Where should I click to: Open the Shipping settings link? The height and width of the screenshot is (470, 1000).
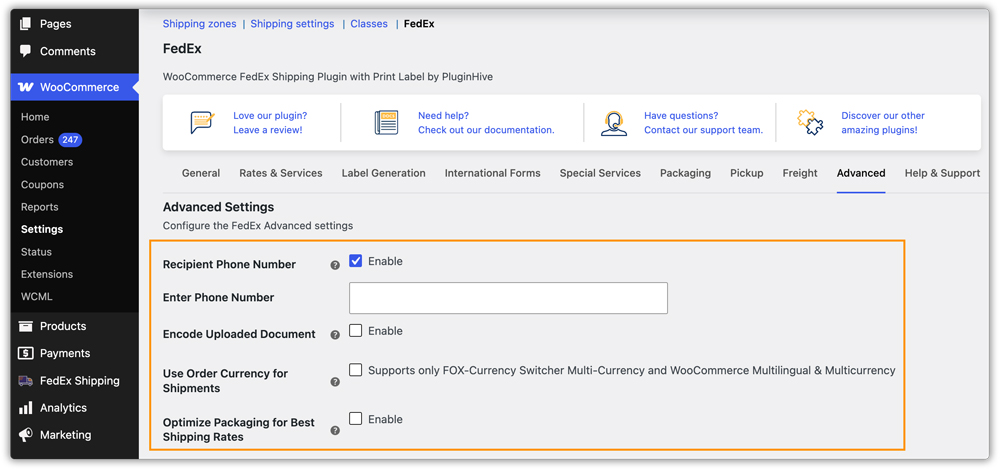click(x=292, y=24)
